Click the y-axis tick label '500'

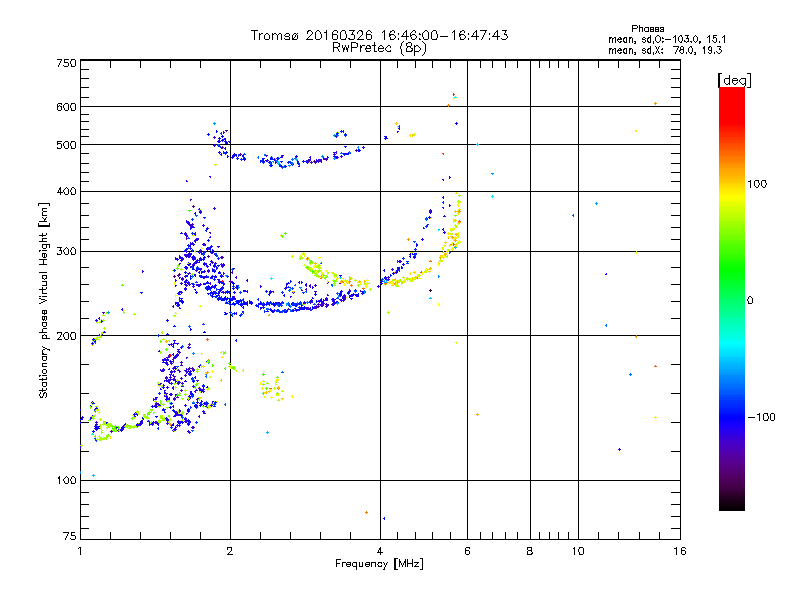point(66,145)
